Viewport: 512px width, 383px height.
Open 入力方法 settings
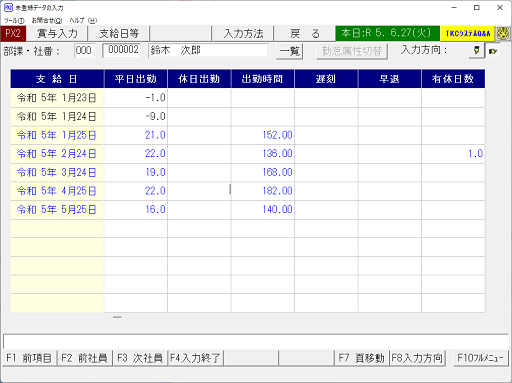[243, 33]
